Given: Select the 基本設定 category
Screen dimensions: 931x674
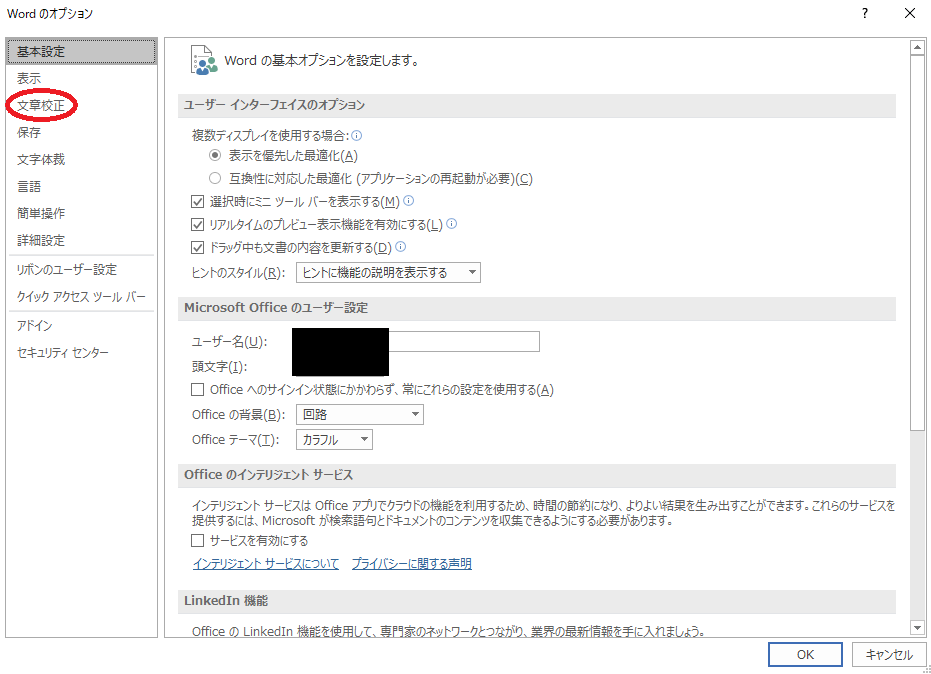Looking at the screenshot, I should [x=81, y=52].
